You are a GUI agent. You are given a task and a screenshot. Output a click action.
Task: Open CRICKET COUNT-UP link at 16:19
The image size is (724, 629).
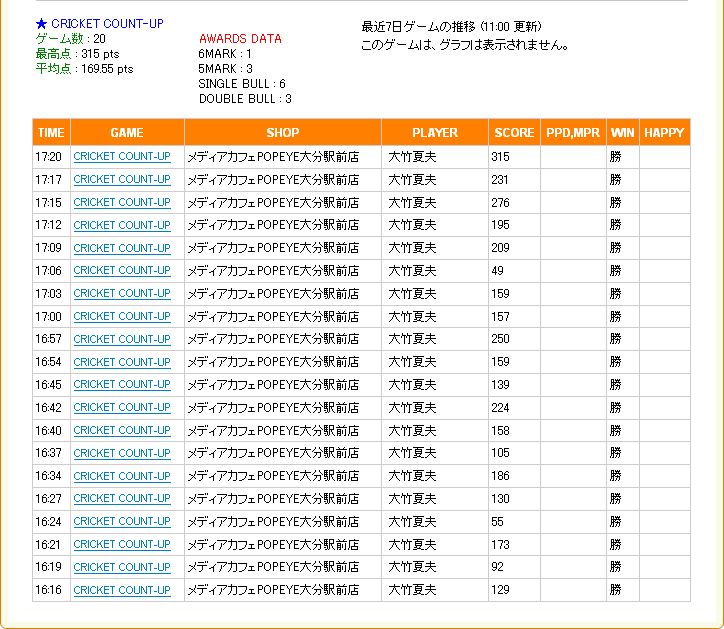122,567
